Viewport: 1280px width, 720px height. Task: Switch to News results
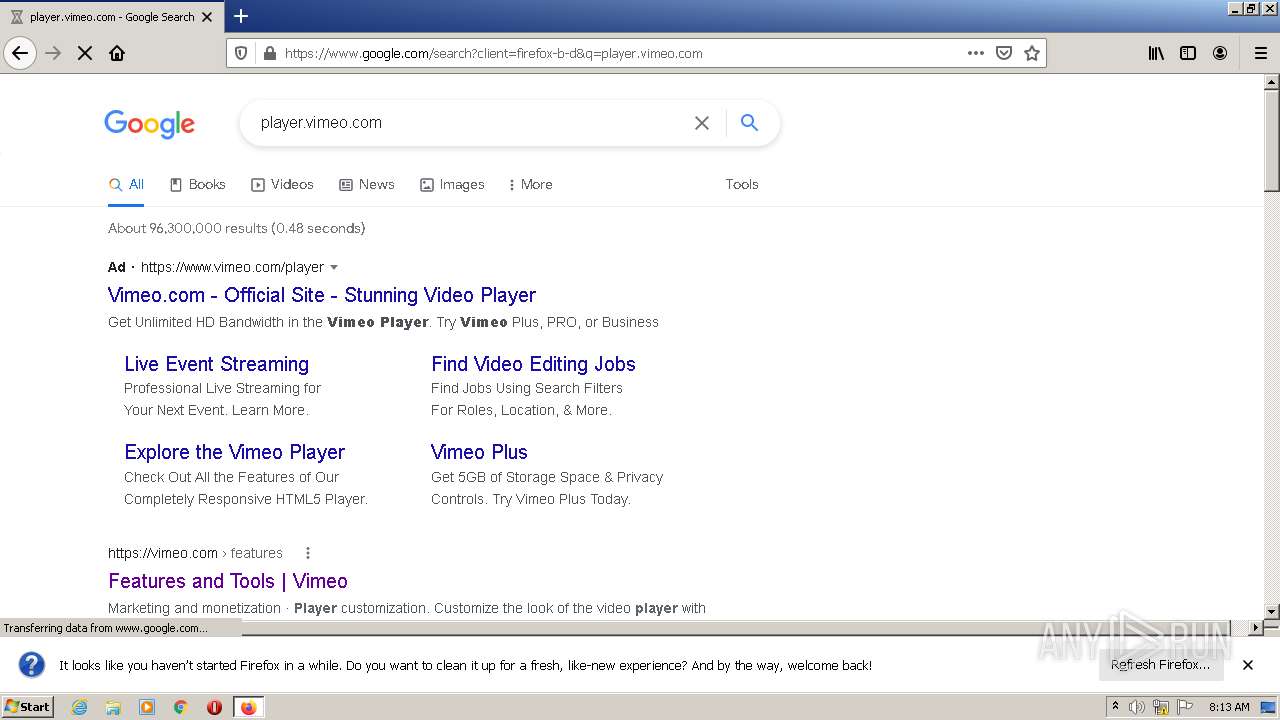[x=366, y=184]
